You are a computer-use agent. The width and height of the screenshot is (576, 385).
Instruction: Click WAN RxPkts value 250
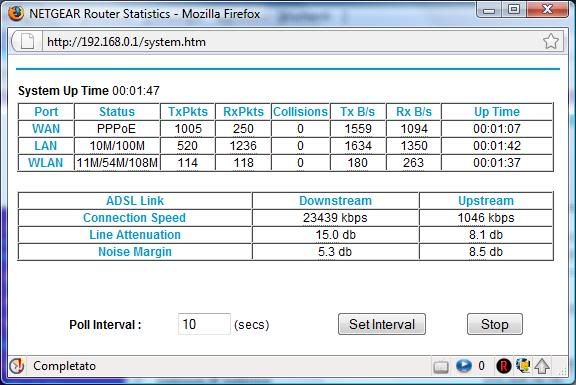click(x=243, y=129)
